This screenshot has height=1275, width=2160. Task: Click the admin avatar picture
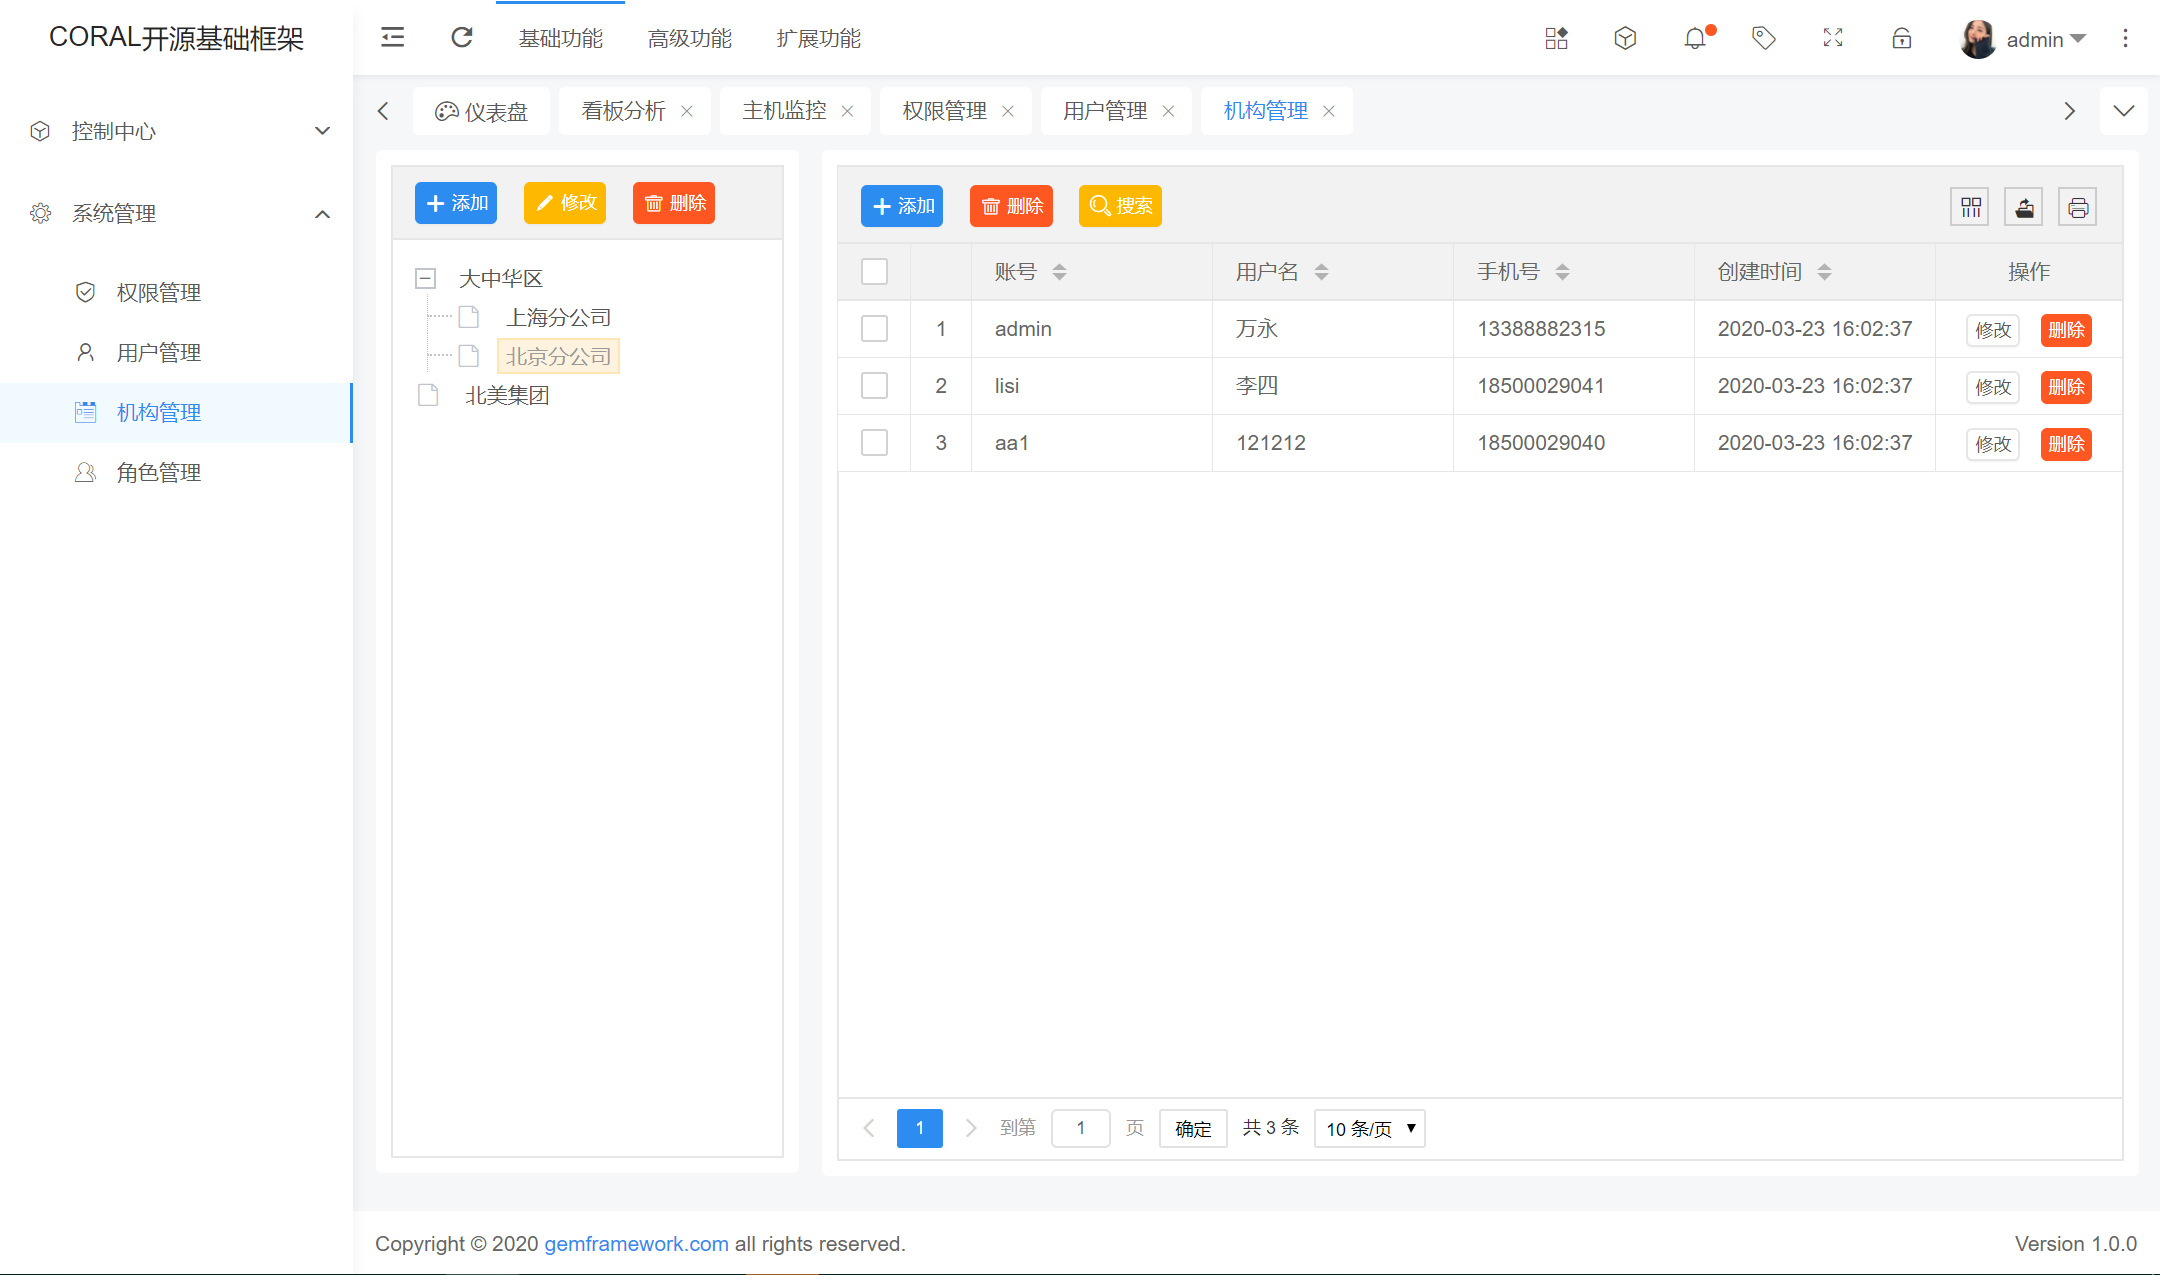1978,39
